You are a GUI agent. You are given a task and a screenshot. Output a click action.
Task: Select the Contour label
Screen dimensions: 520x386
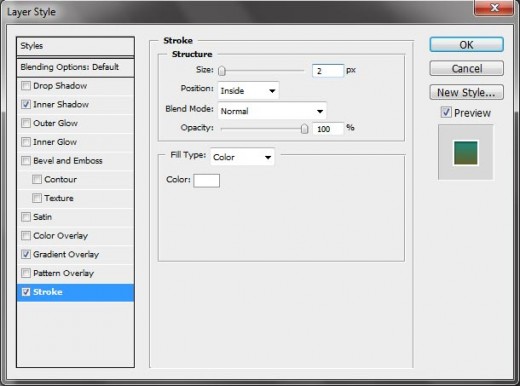(x=60, y=179)
